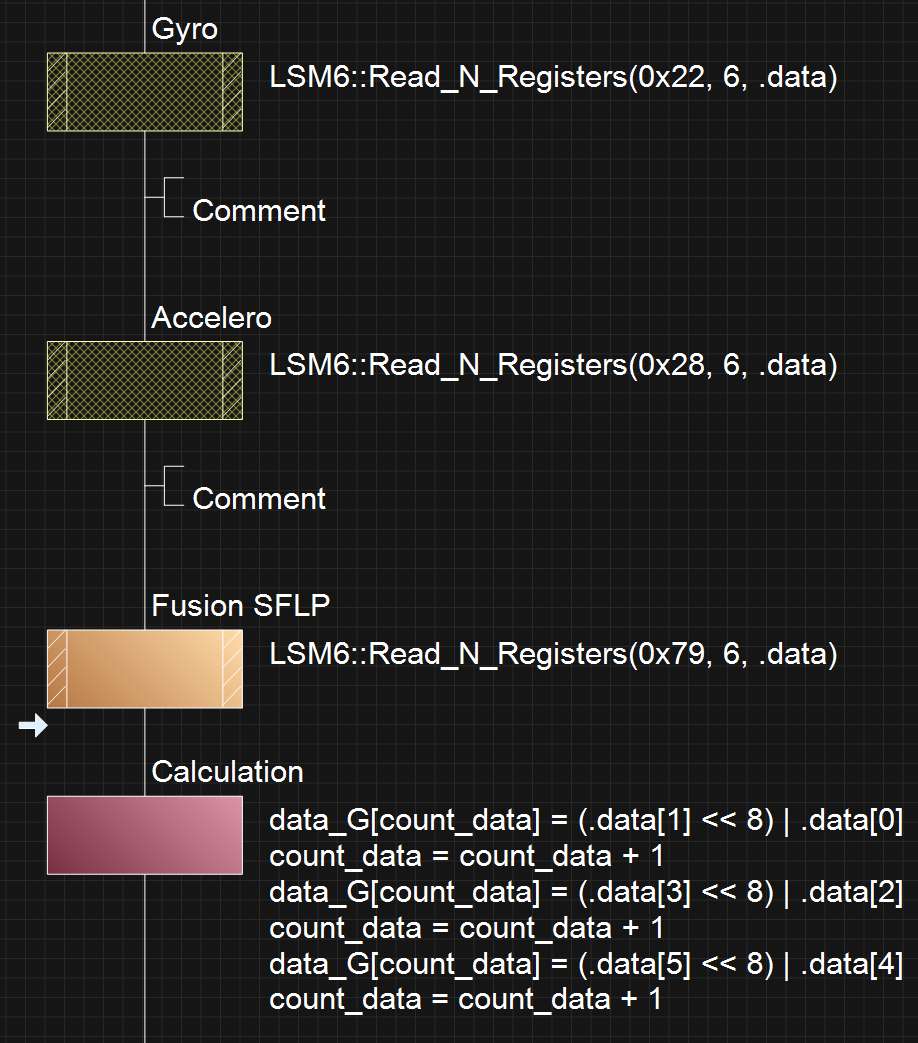918x1043 pixels.
Task: Click the Comment text below Gyro
Action: pyautogui.click(x=259, y=211)
